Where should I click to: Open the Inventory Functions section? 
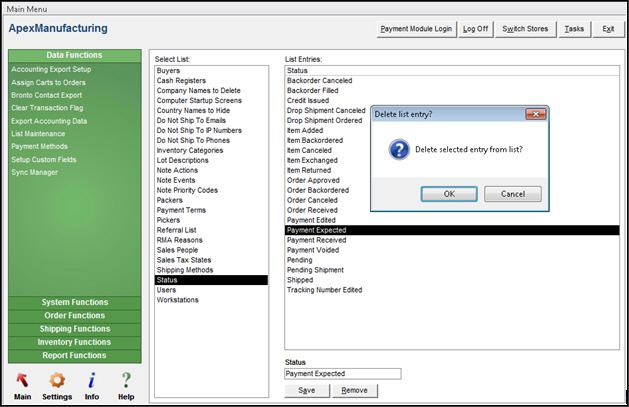click(75, 342)
